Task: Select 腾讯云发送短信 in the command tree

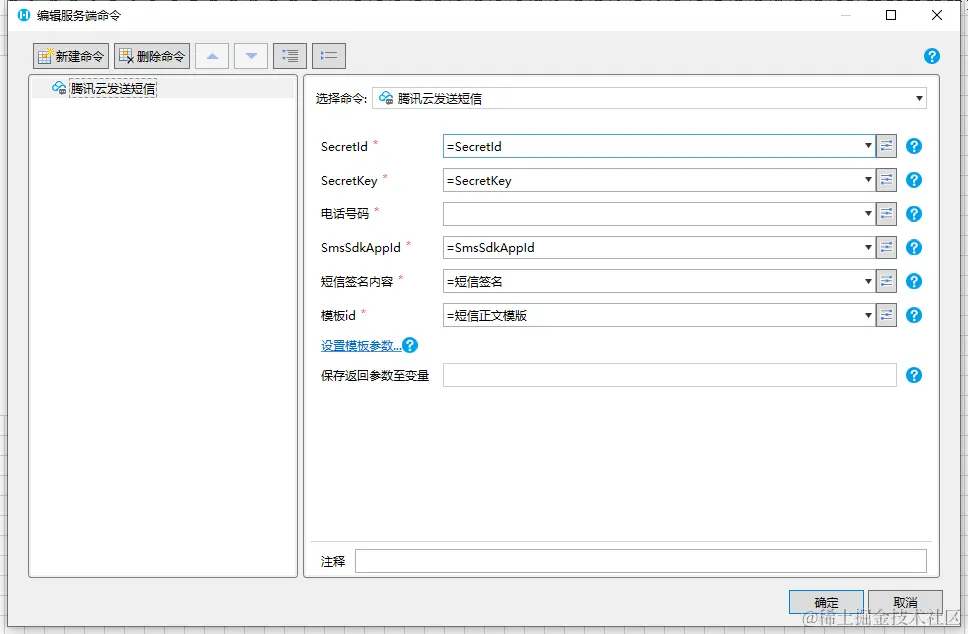Action: click(112, 88)
